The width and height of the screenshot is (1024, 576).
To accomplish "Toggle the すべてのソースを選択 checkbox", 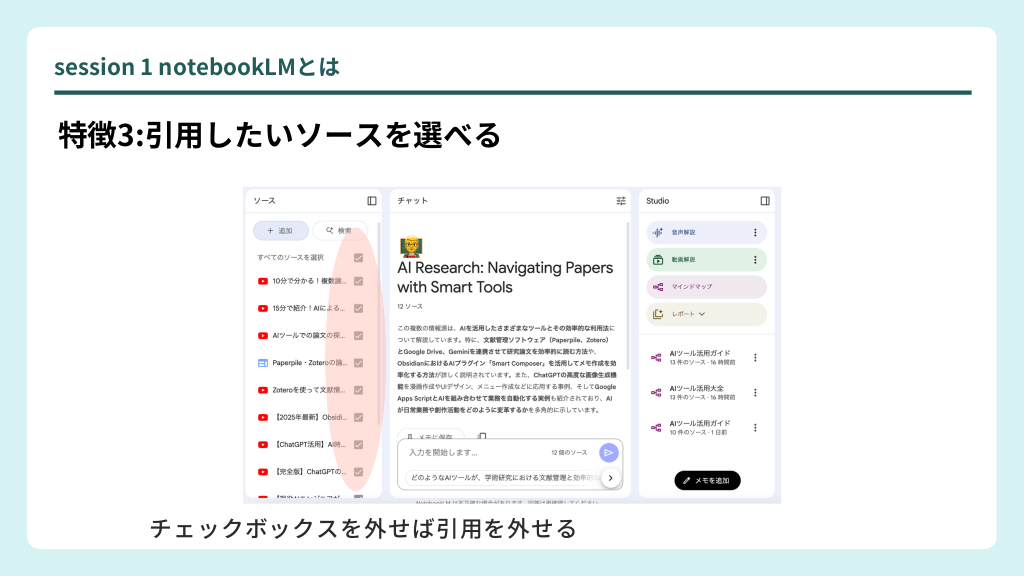I will pos(358,257).
